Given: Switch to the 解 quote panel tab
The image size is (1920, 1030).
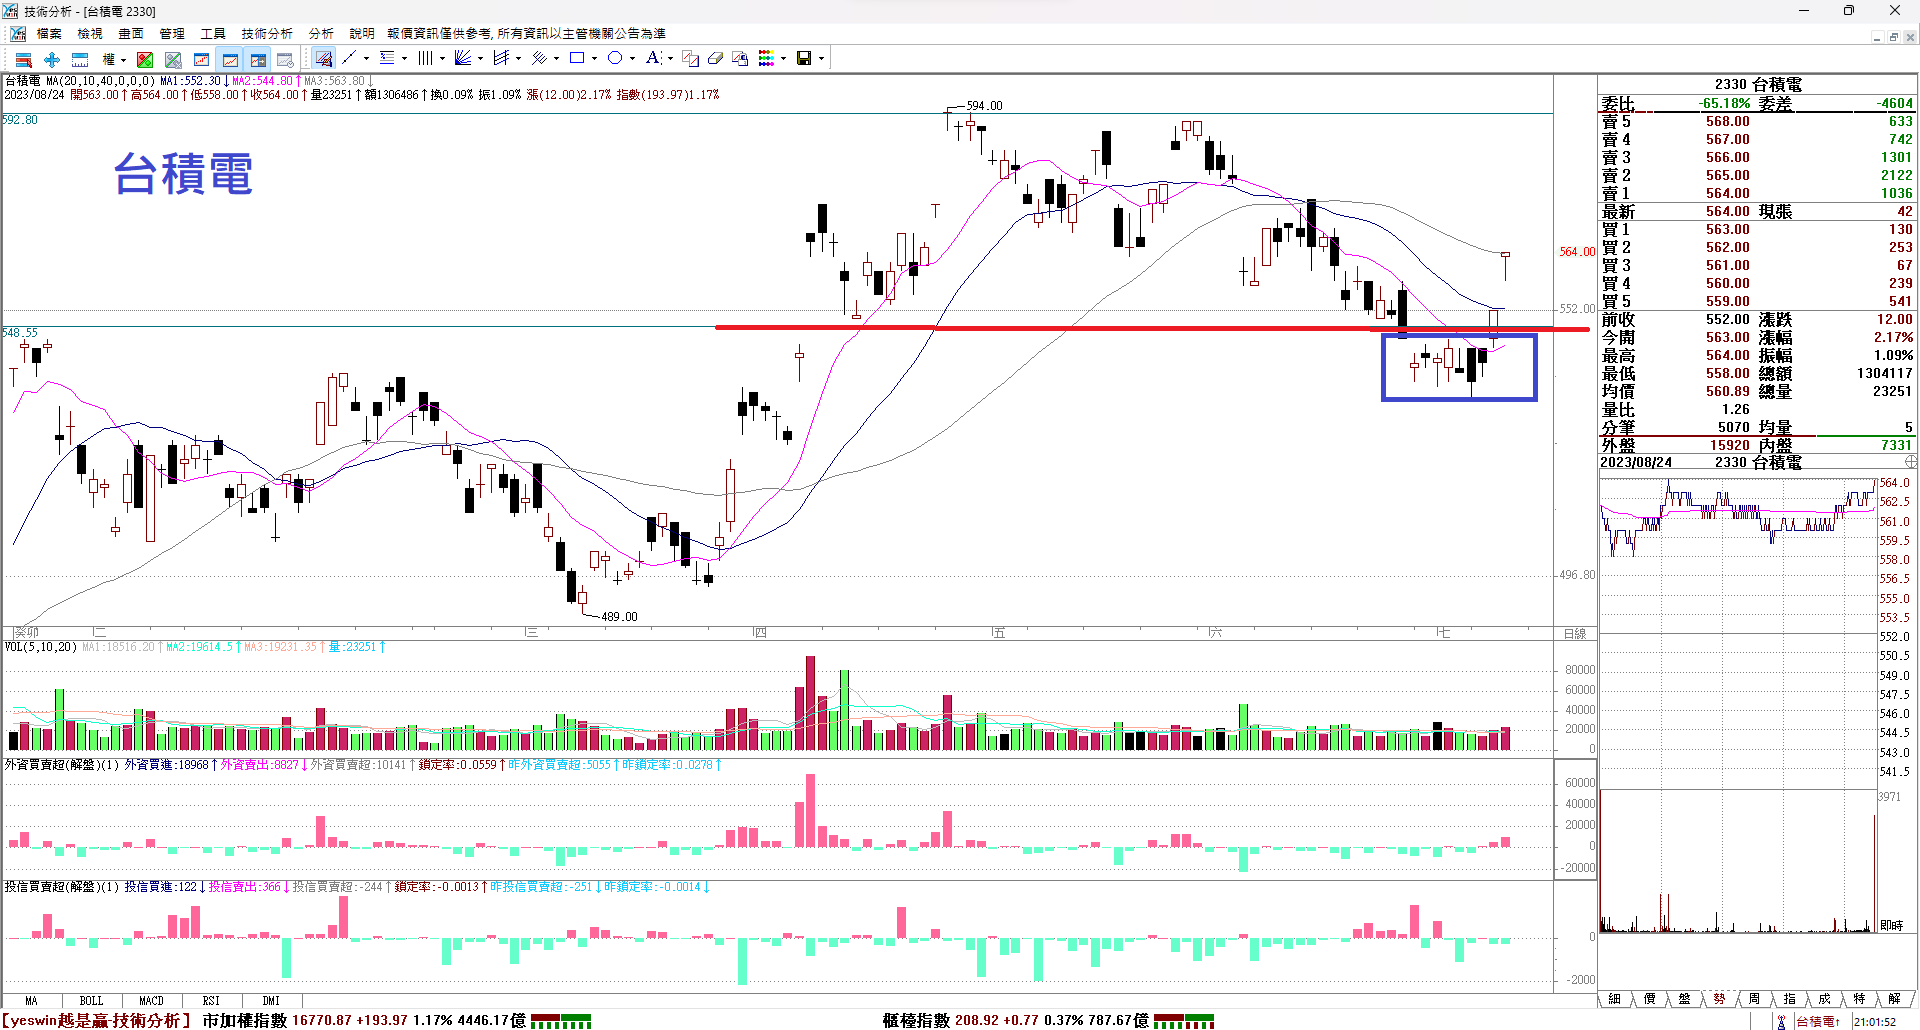Looking at the screenshot, I should (x=1894, y=999).
